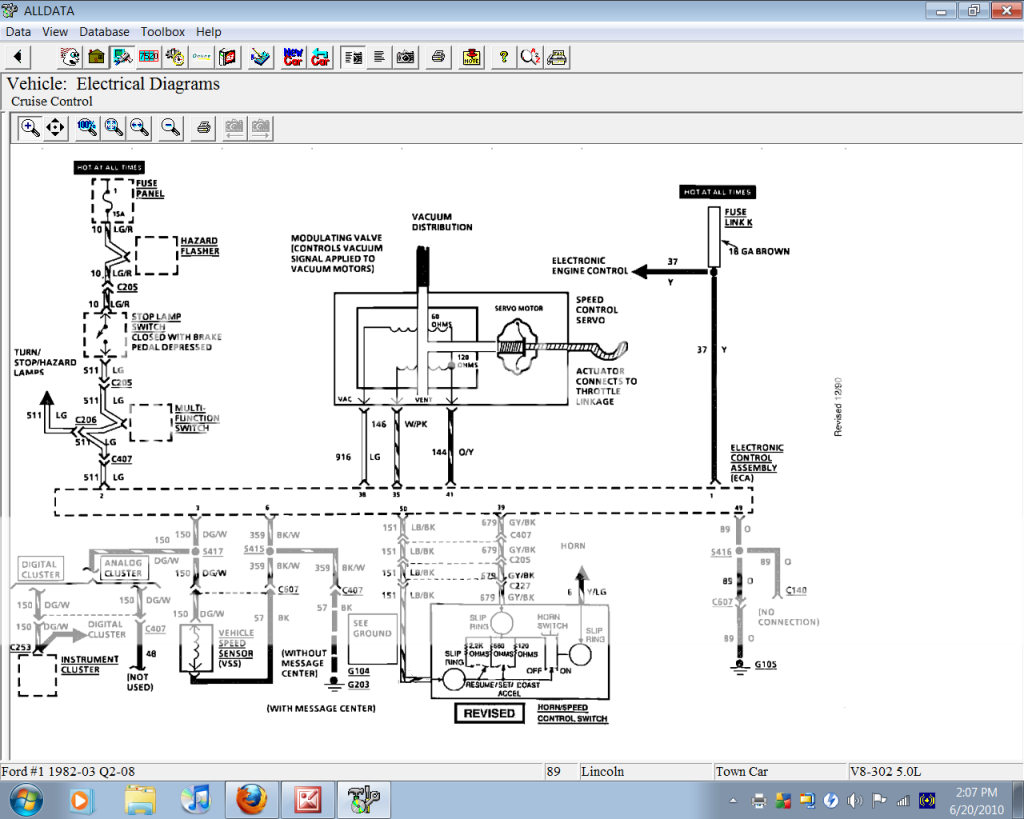Image resolution: width=1024 pixels, height=819 pixels.
Task: Click the REVISED box in diagram
Action: 489,713
